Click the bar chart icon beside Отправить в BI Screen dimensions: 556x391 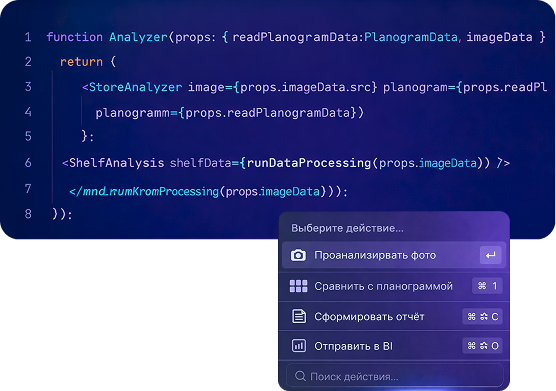(x=299, y=346)
